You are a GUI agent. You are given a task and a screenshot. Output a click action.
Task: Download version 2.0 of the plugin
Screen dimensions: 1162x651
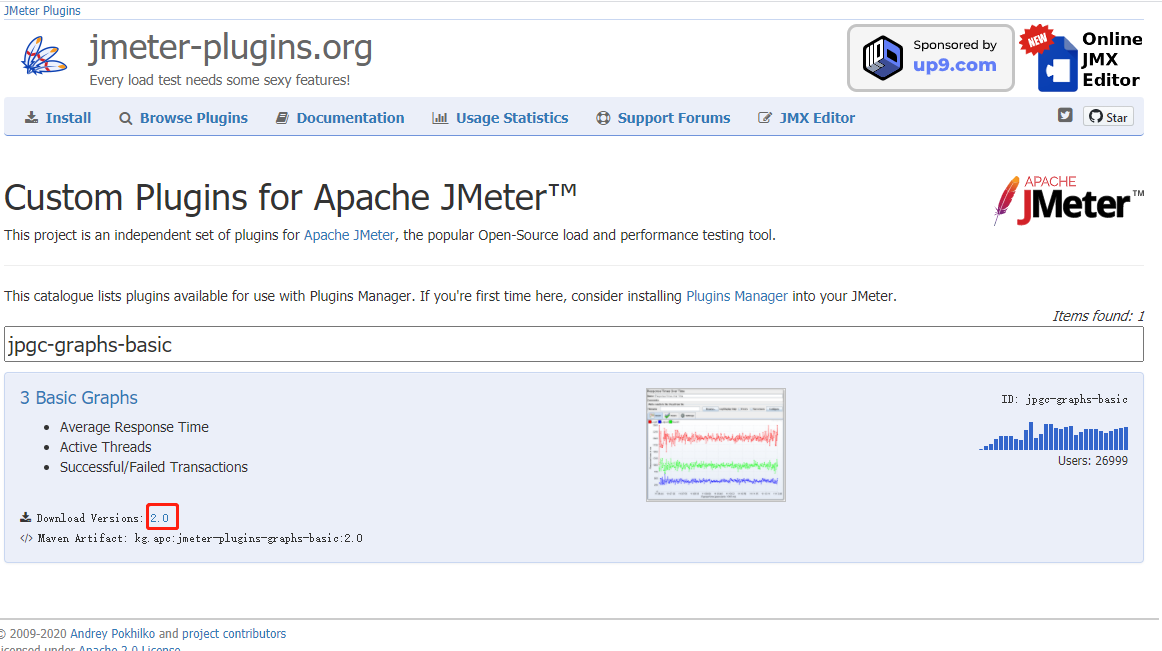tap(159, 518)
